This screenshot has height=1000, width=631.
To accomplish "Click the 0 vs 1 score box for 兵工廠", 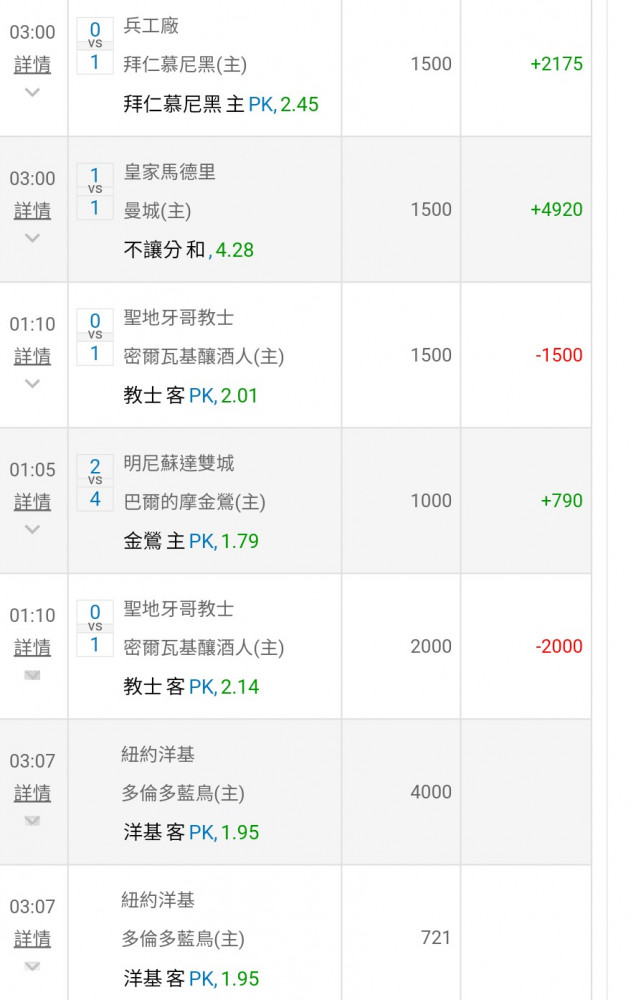I will (x=95, y=46).
